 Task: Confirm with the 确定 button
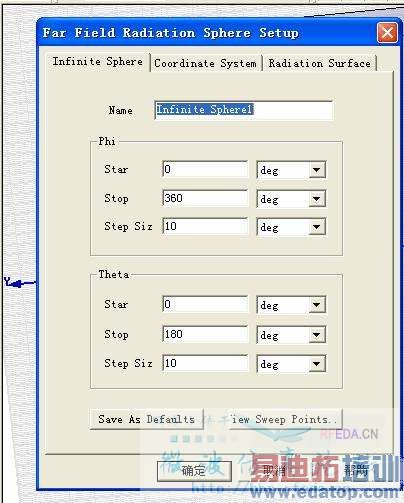pyautogui.click(x=194, y=471)
